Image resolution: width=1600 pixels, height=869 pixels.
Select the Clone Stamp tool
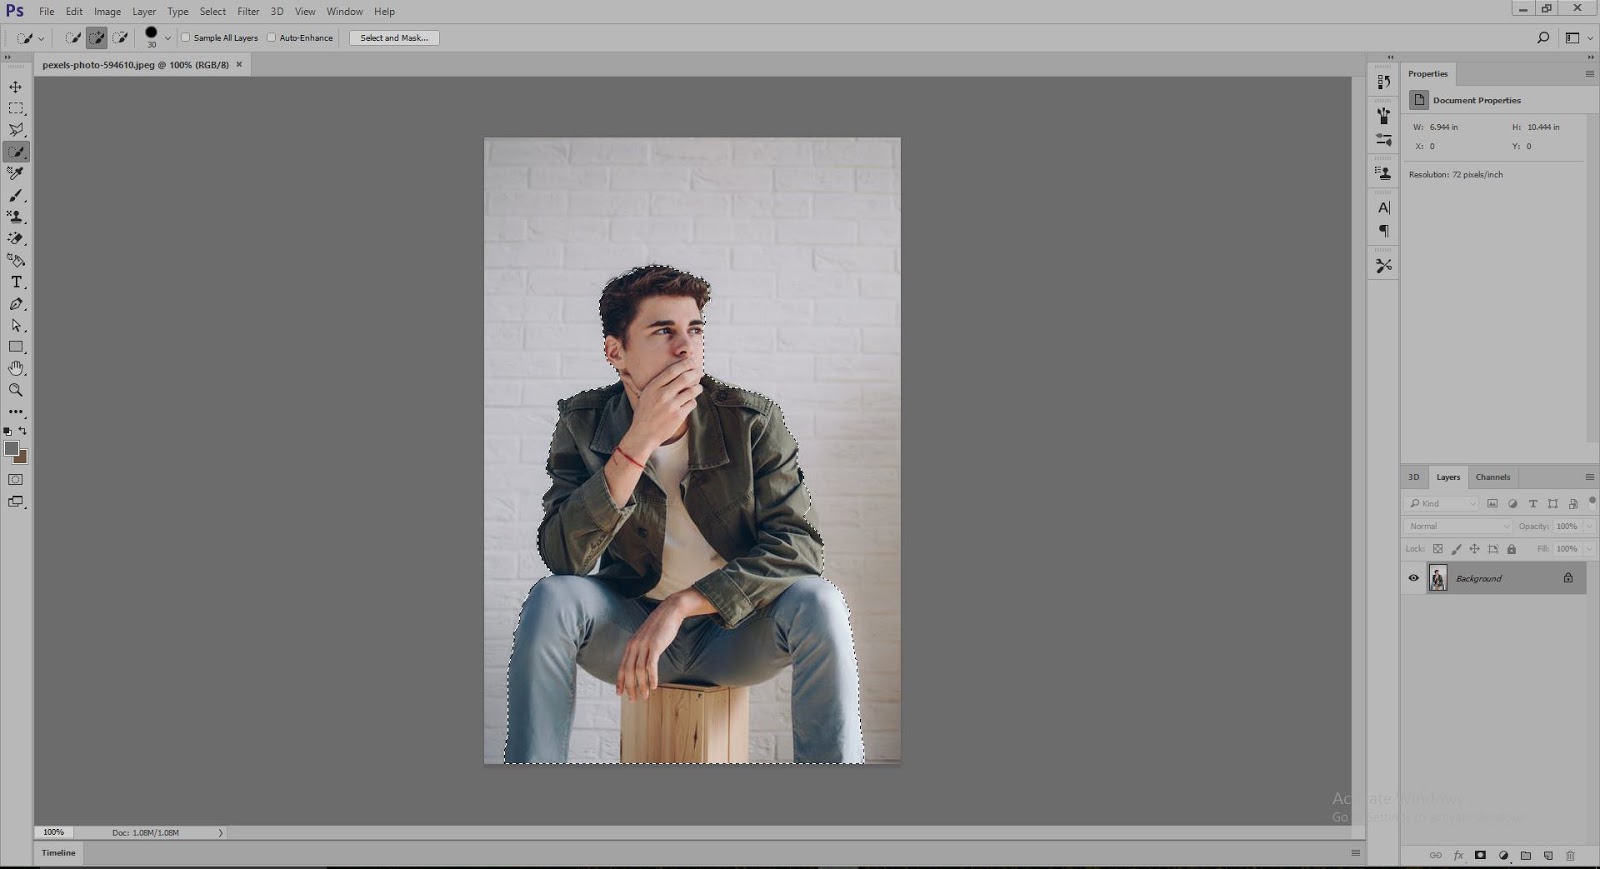click(x=16, y=217)
